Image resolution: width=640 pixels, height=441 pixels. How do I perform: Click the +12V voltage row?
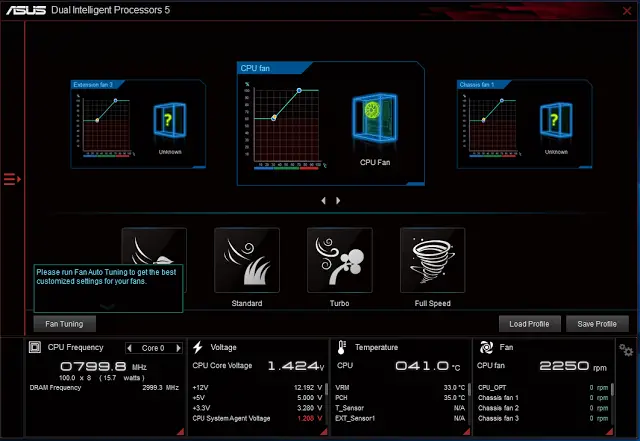point(257,388)
